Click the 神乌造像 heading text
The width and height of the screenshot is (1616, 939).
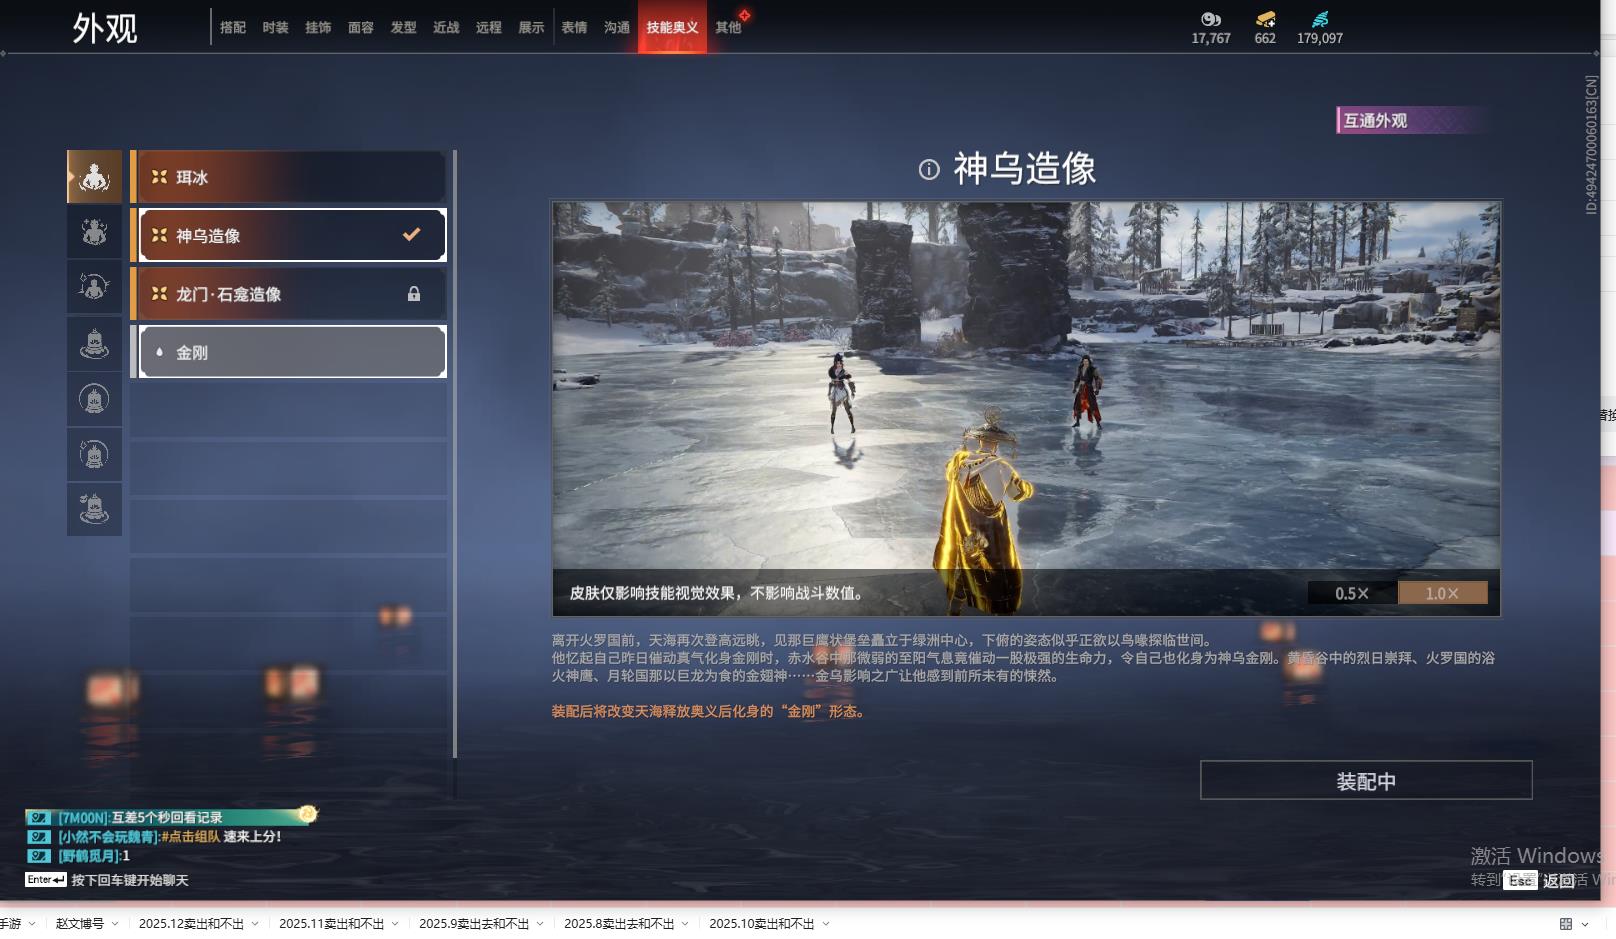[x=1025, y=168]
